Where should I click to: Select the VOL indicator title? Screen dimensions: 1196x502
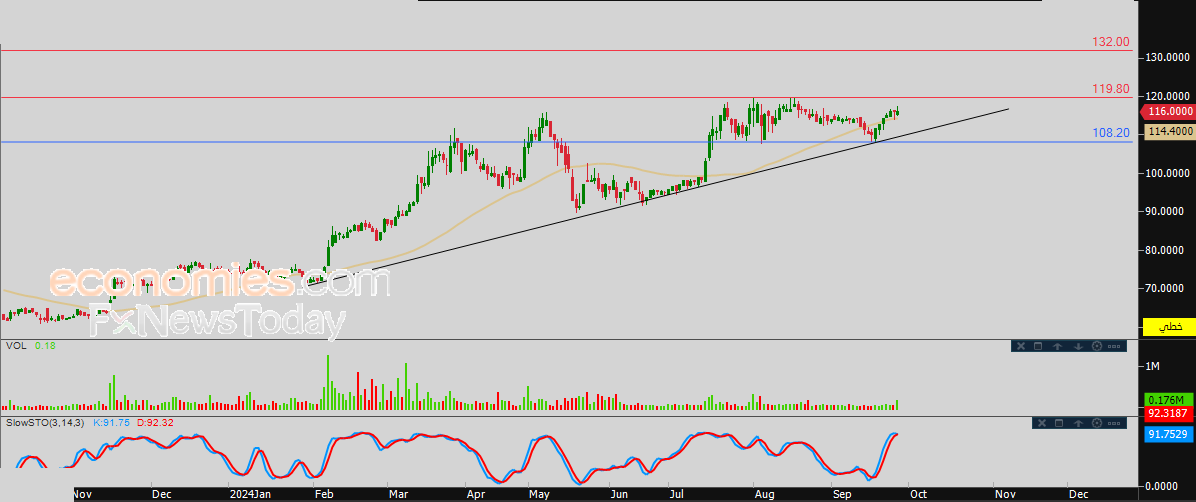point(15,346)
